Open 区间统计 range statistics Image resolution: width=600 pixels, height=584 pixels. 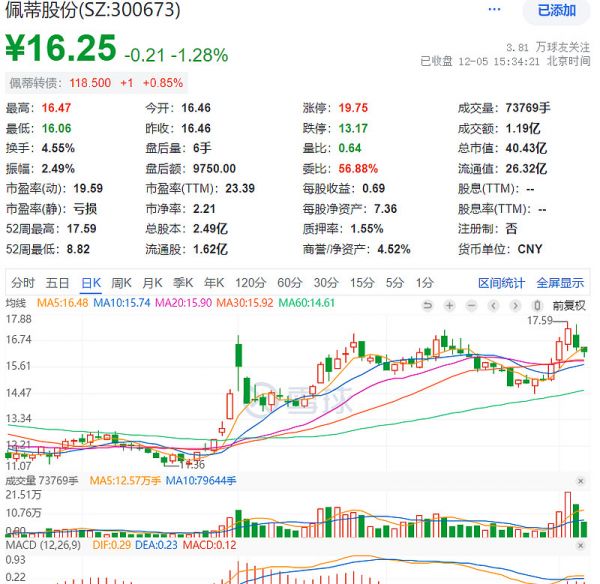[502, 283]
